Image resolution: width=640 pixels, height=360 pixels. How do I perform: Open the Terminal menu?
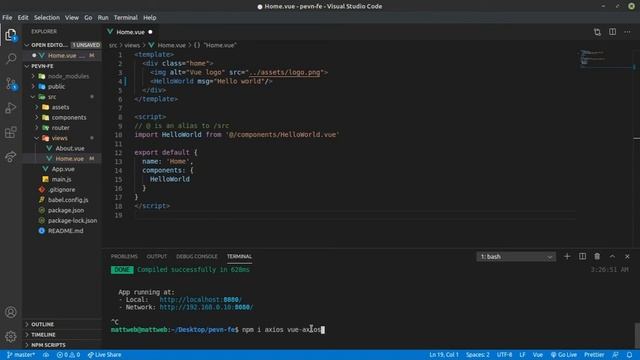[125, 18]
